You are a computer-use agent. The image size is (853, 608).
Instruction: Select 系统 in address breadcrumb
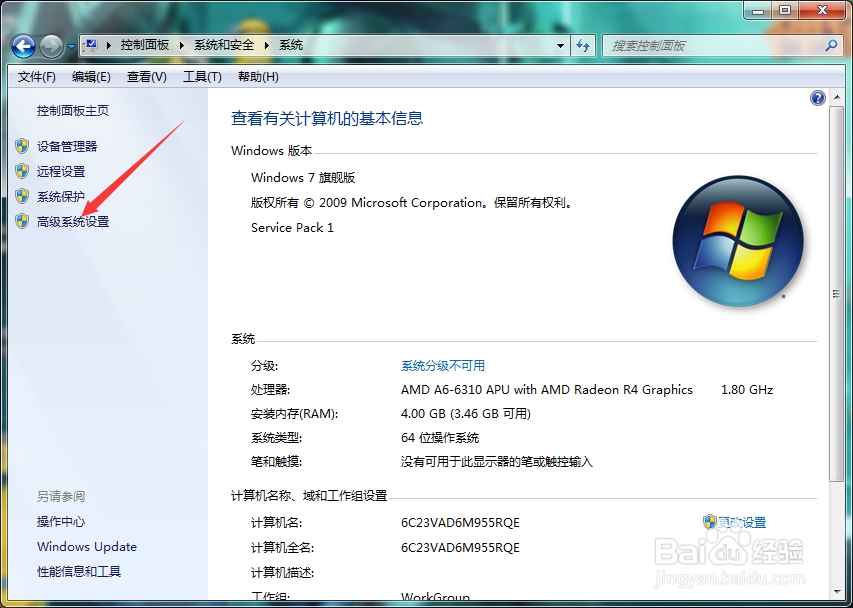click(x=291, y=45)
